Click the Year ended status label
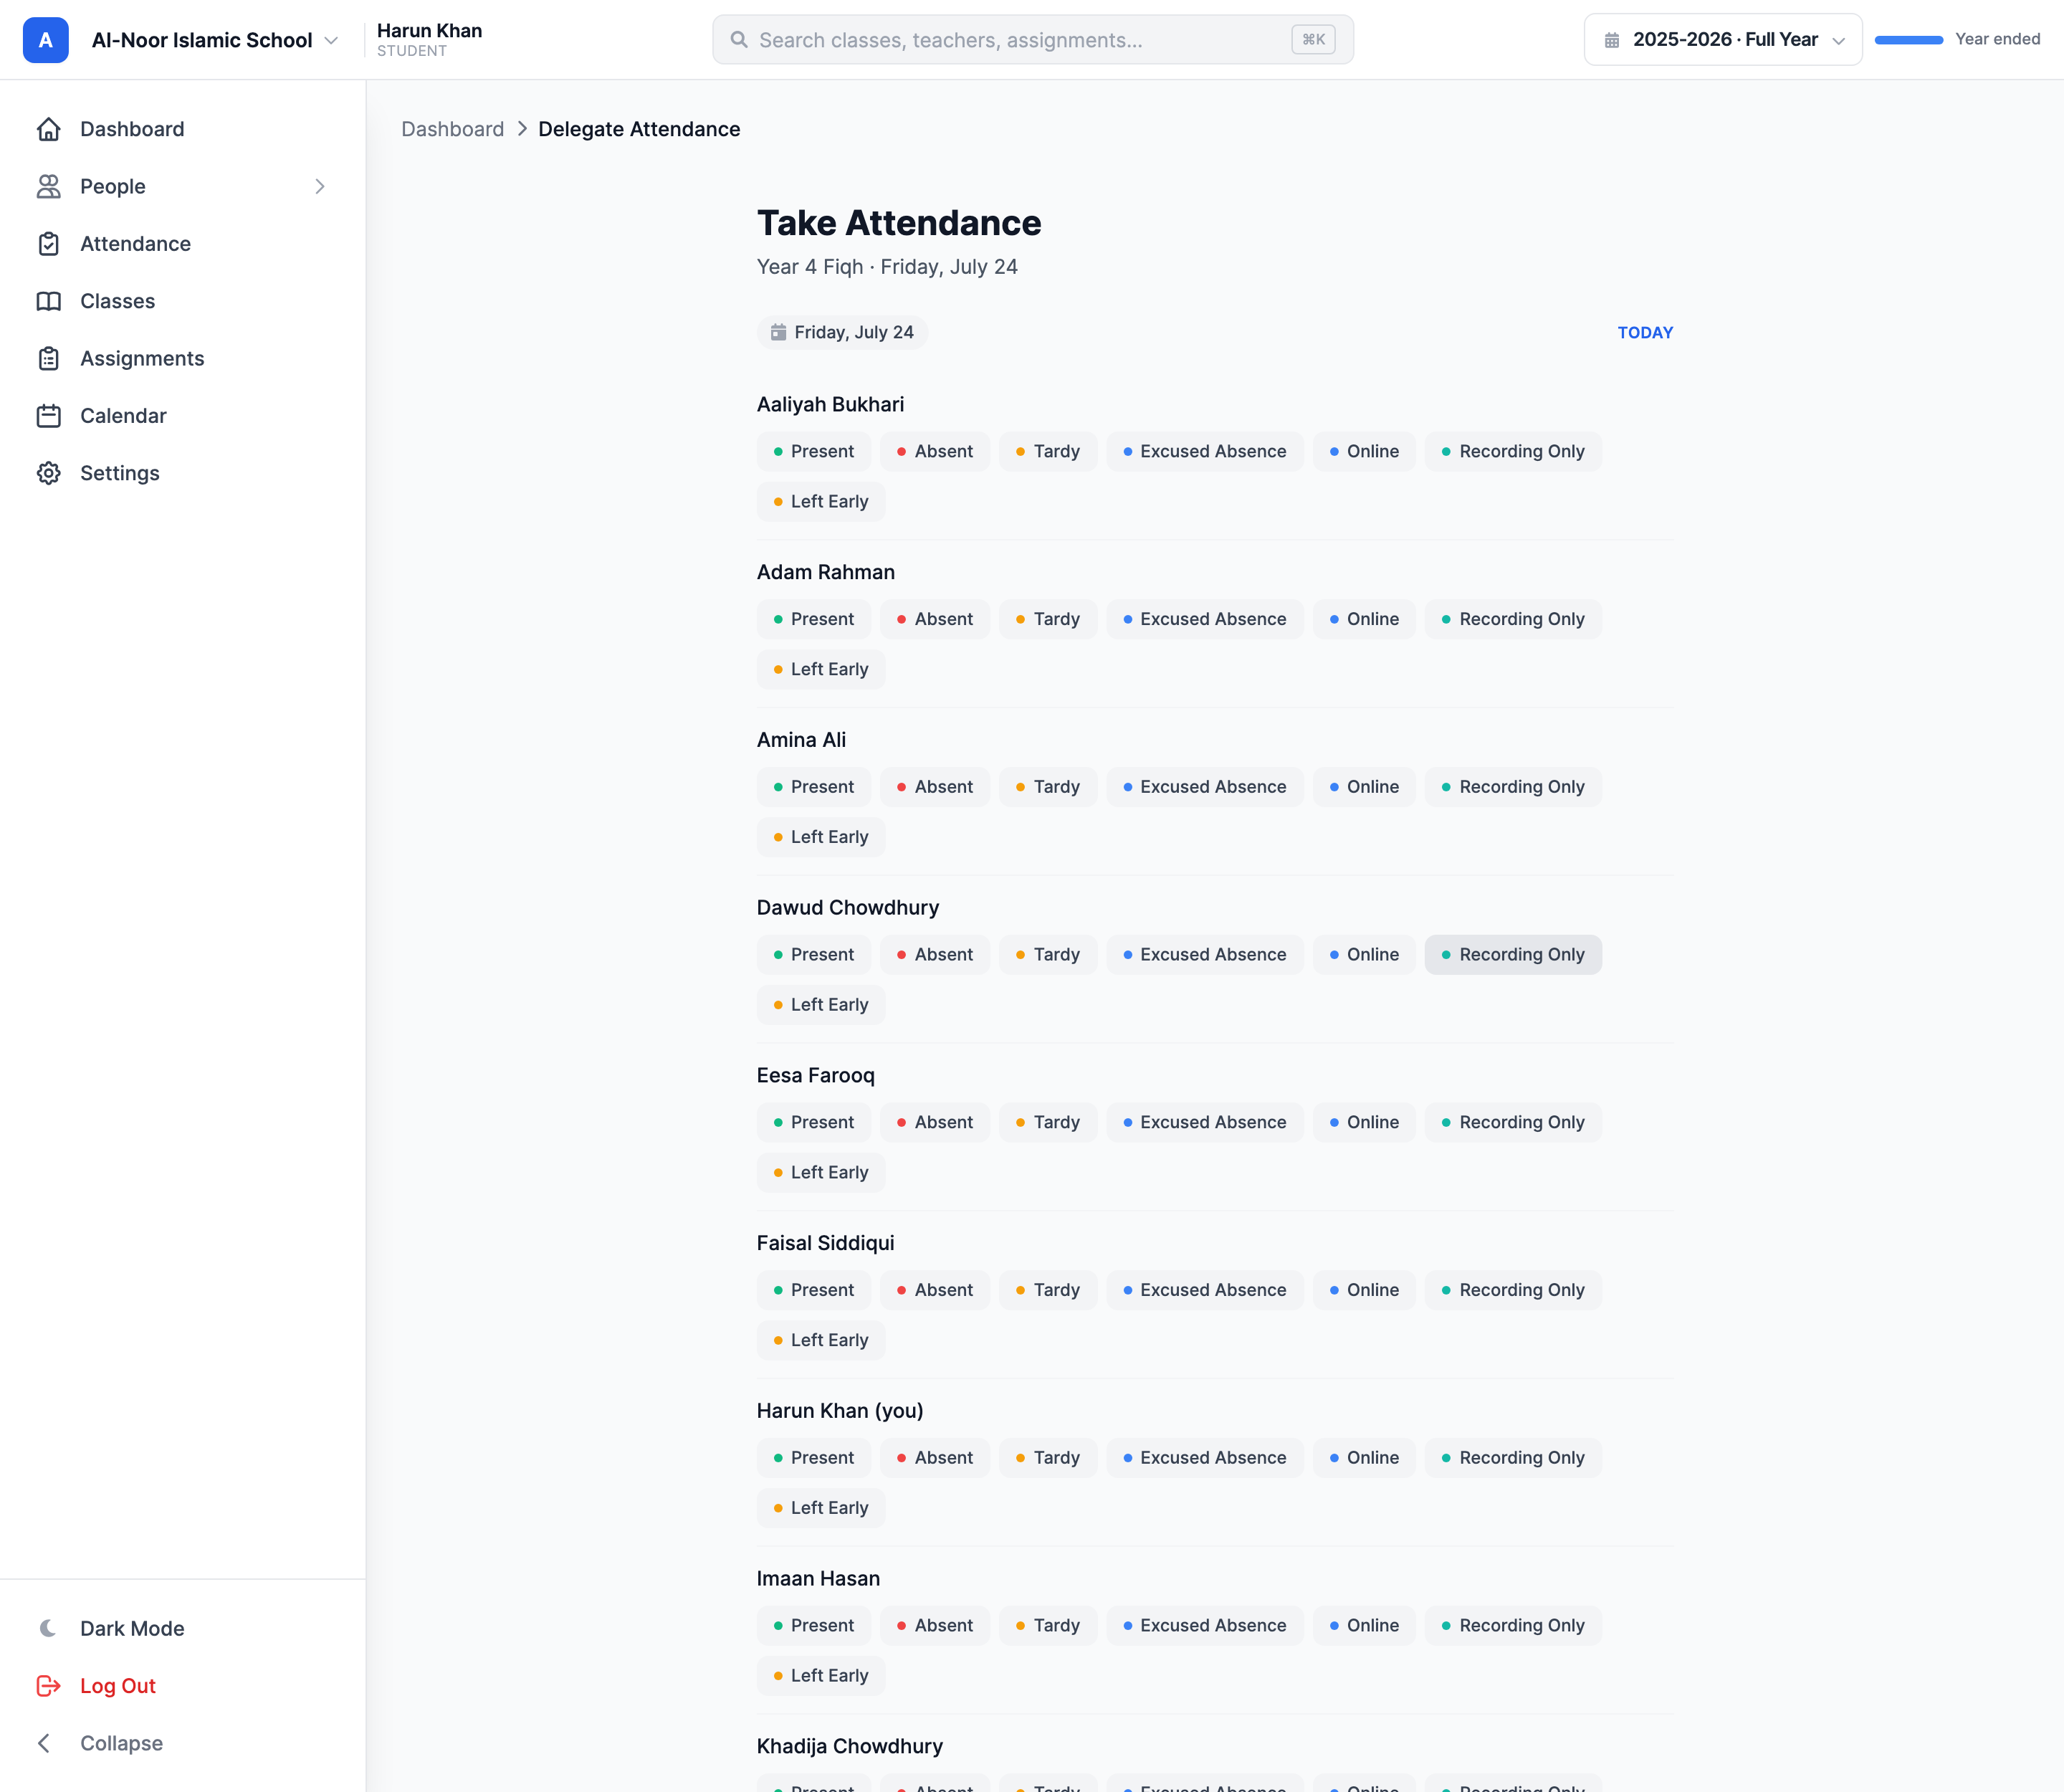This screenshot has width=2064, height=1792. coord(1997,40)
